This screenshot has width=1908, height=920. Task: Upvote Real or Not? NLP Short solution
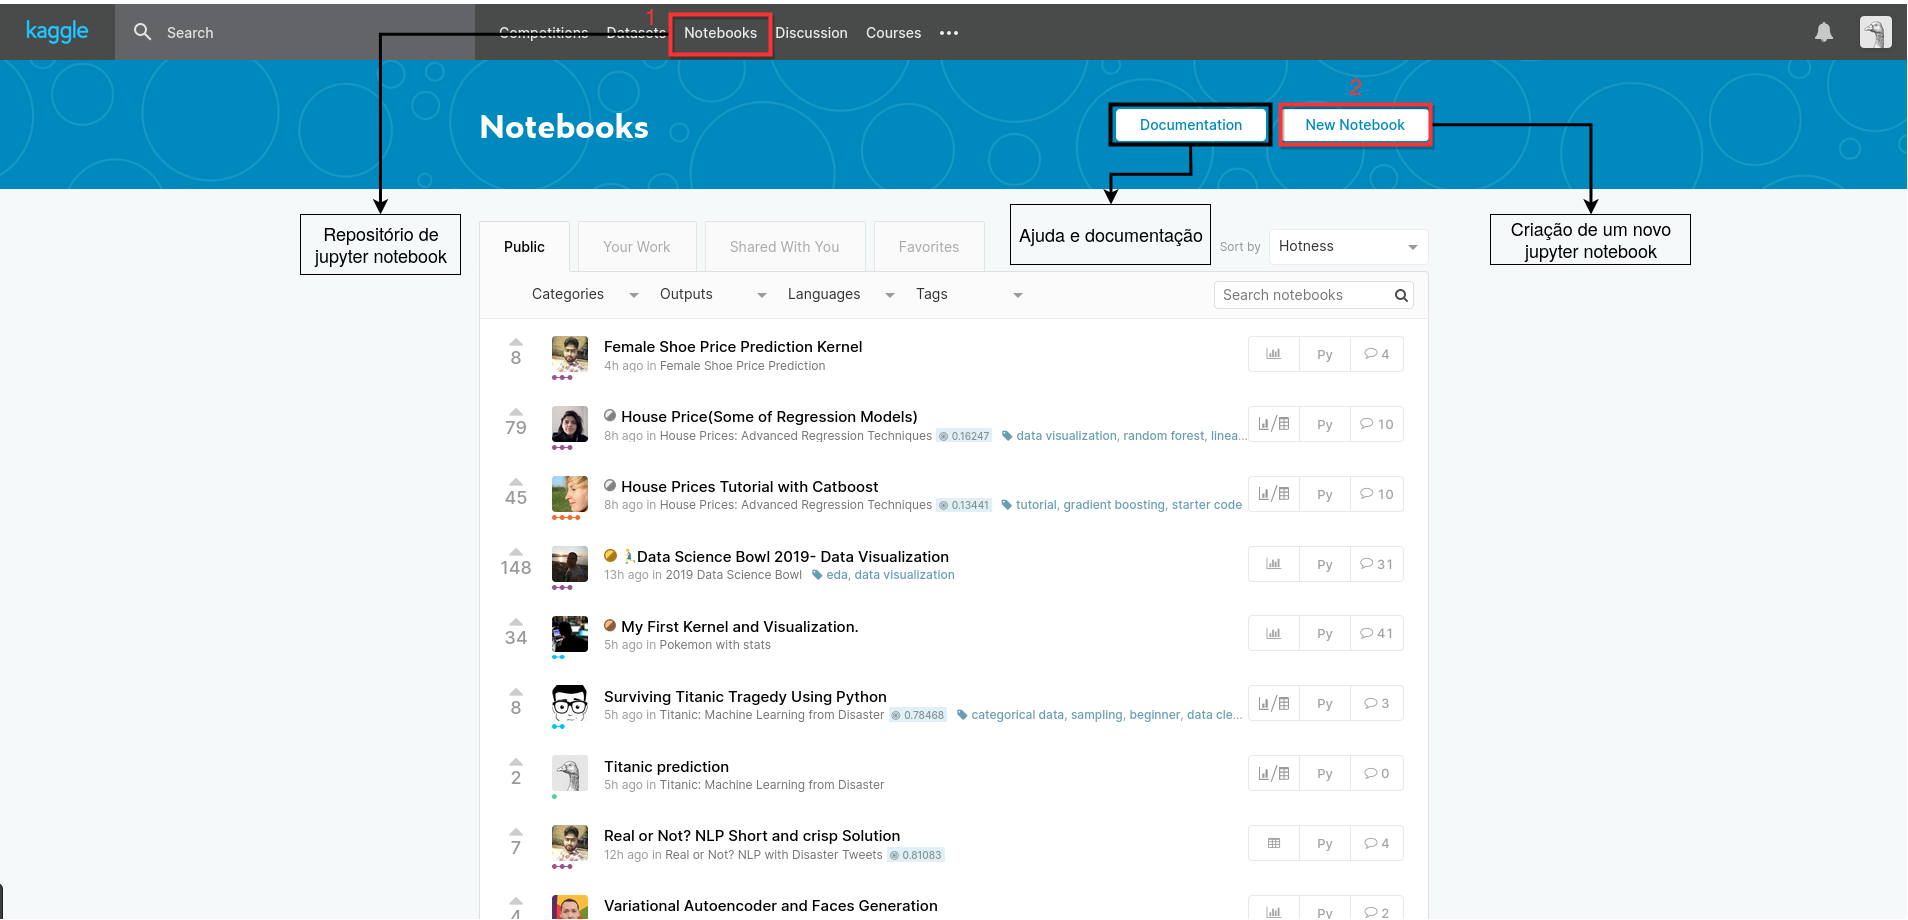pyautogui.click(x=516, y=832)
